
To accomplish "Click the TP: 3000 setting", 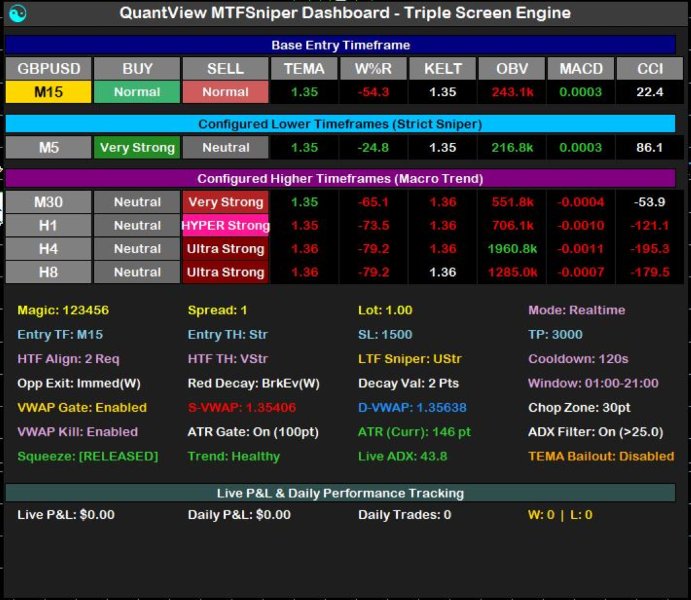I will point(555,335).
